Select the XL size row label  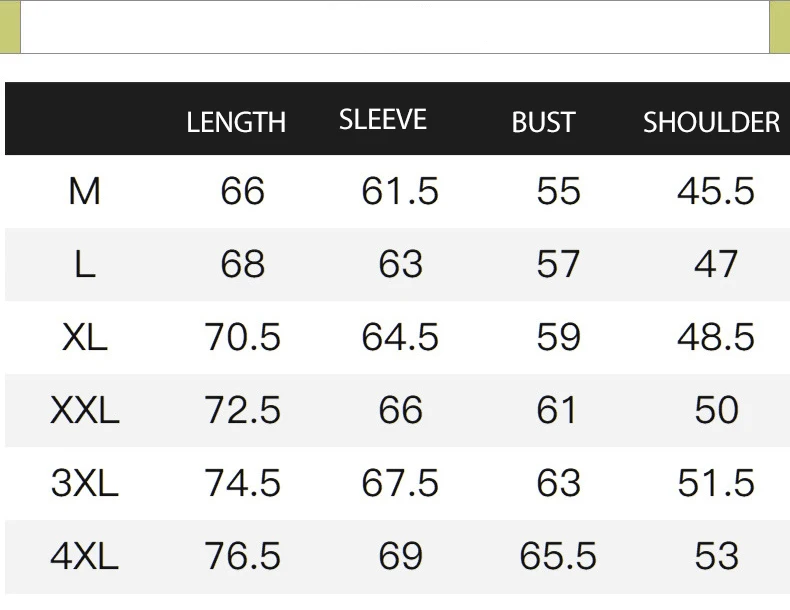[x=85, y=337]
